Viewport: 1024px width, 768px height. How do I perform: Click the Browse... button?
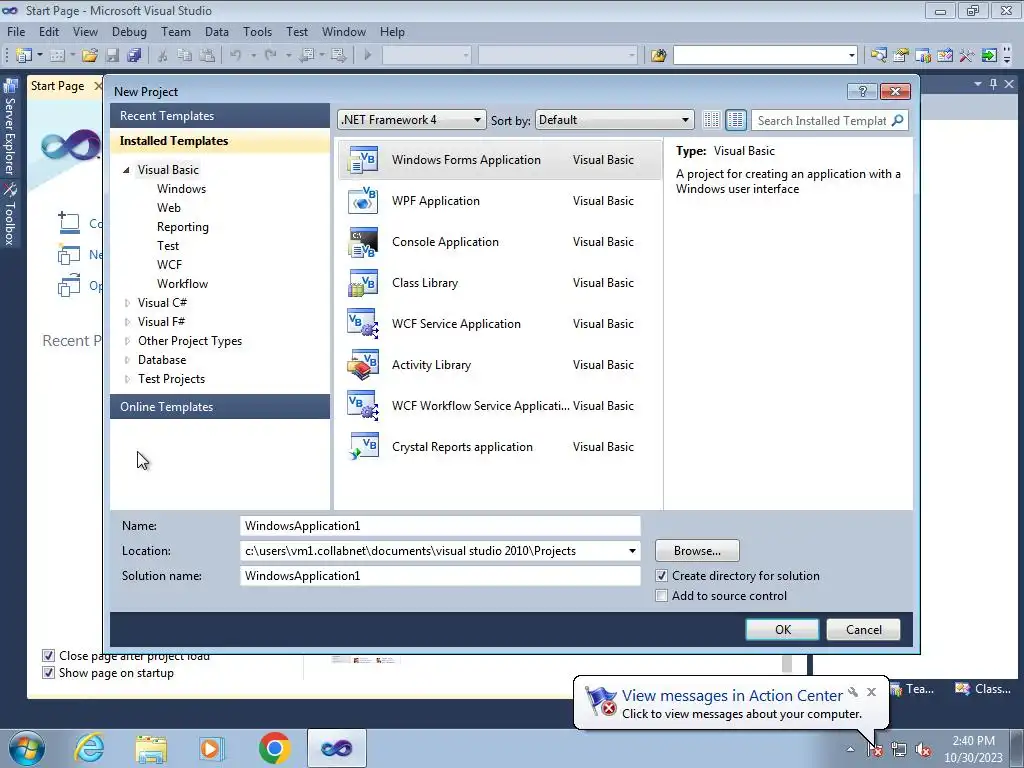coord(697,551)
